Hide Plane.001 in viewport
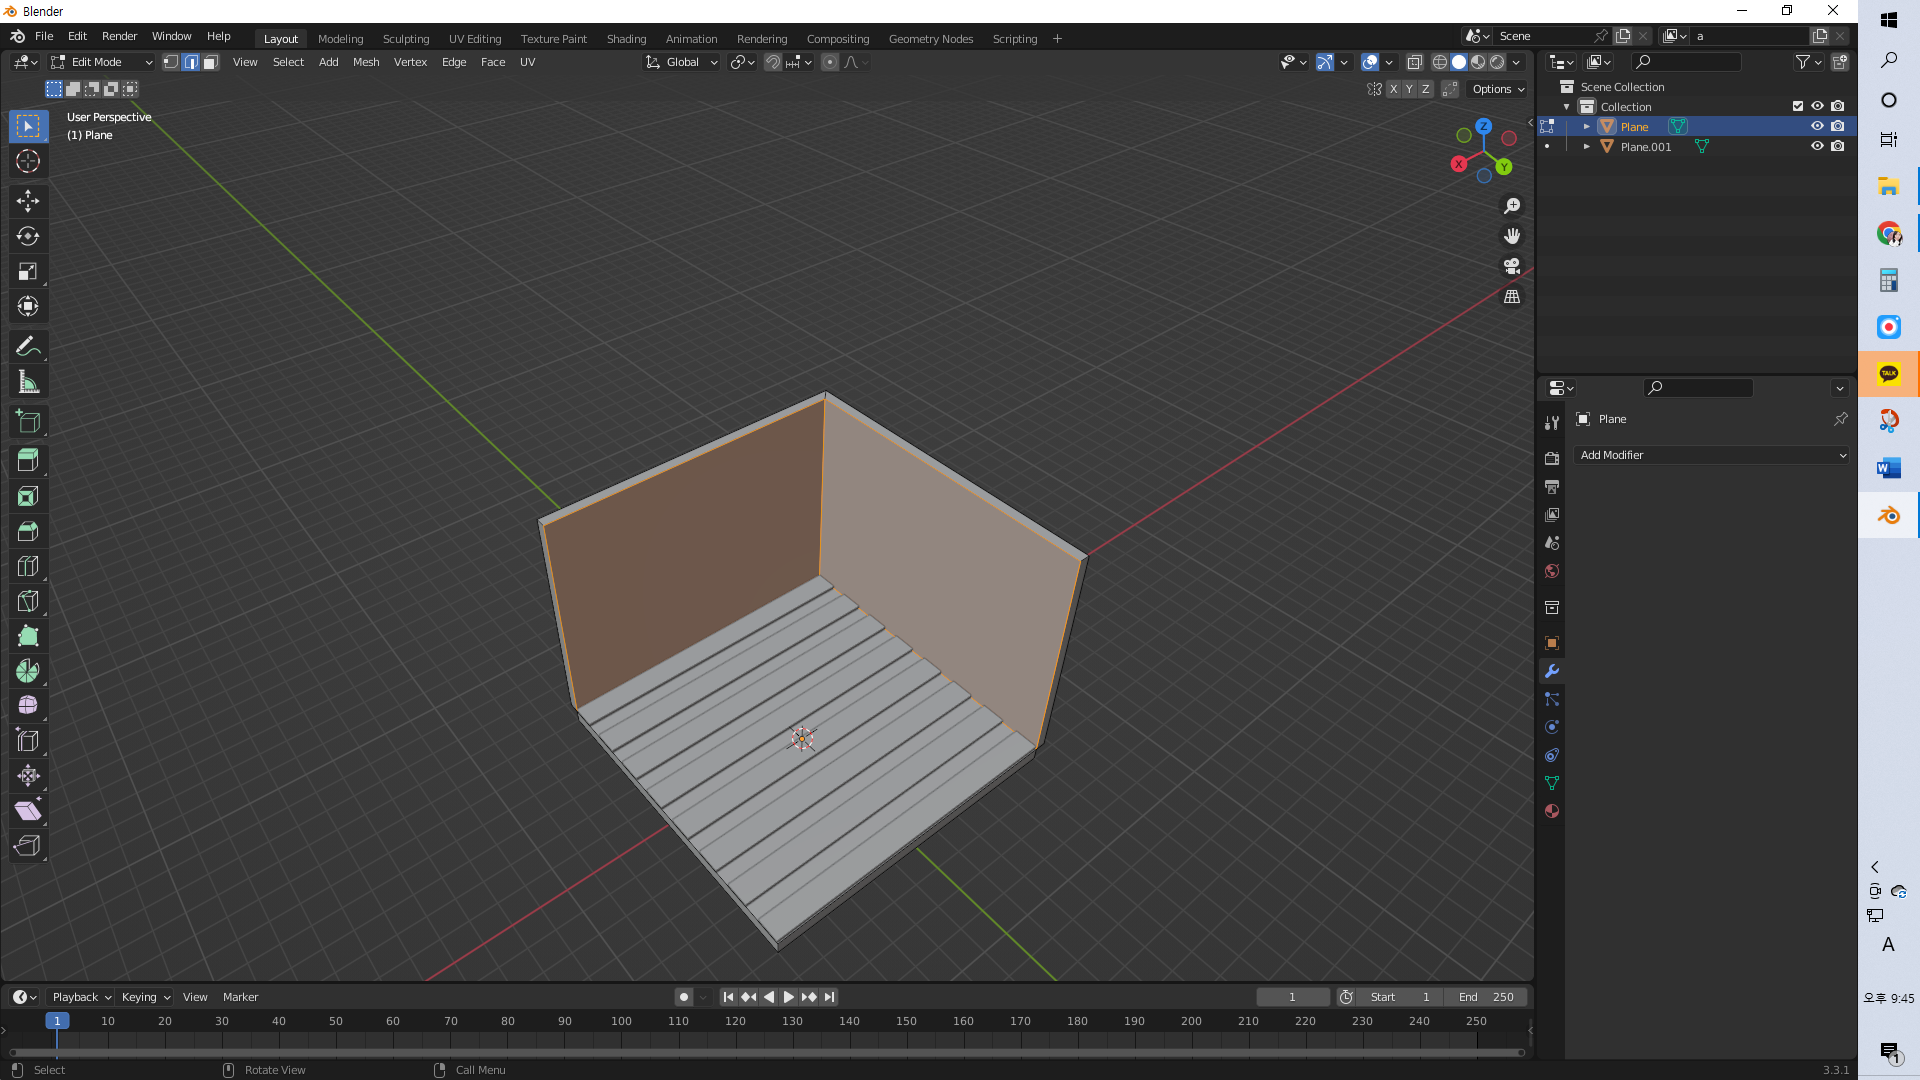 click(1817, 146)
